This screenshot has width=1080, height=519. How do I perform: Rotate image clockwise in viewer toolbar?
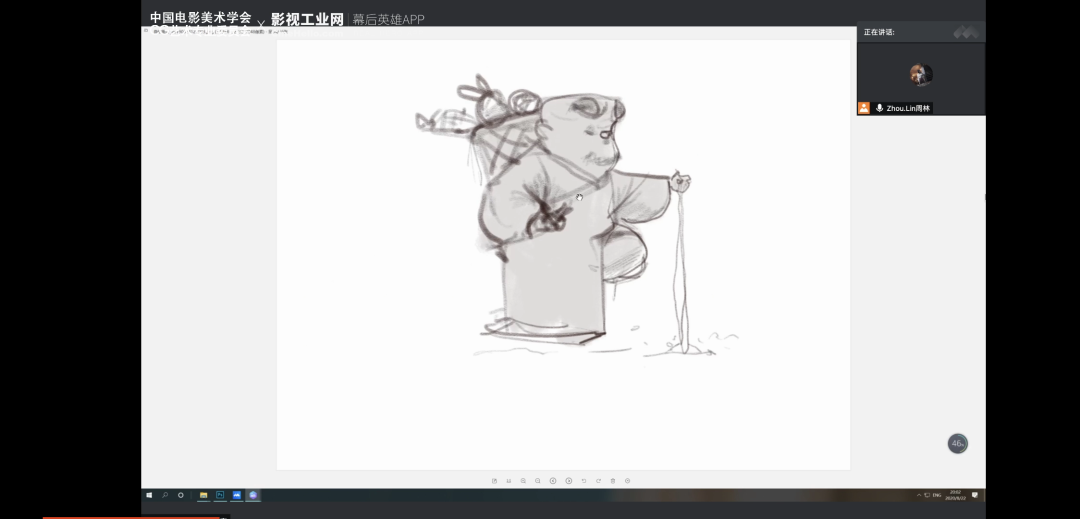599,480
